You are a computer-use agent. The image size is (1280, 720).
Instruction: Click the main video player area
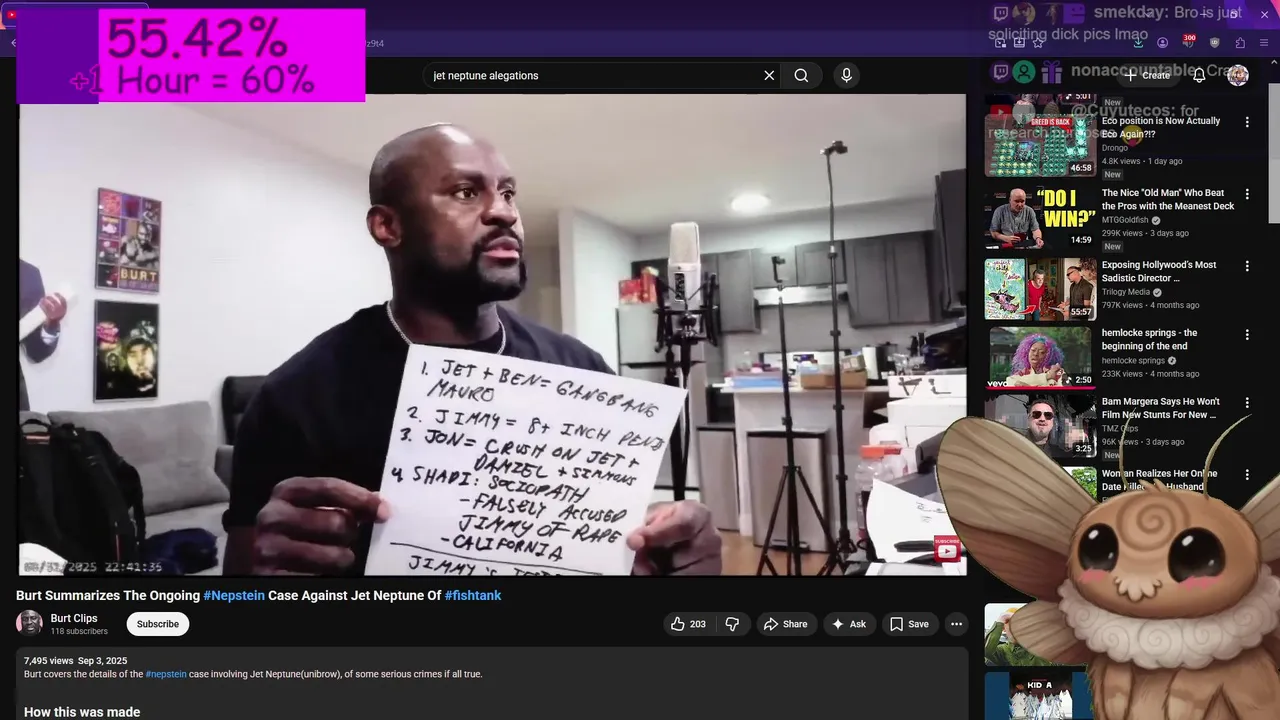tap(493, 335)
